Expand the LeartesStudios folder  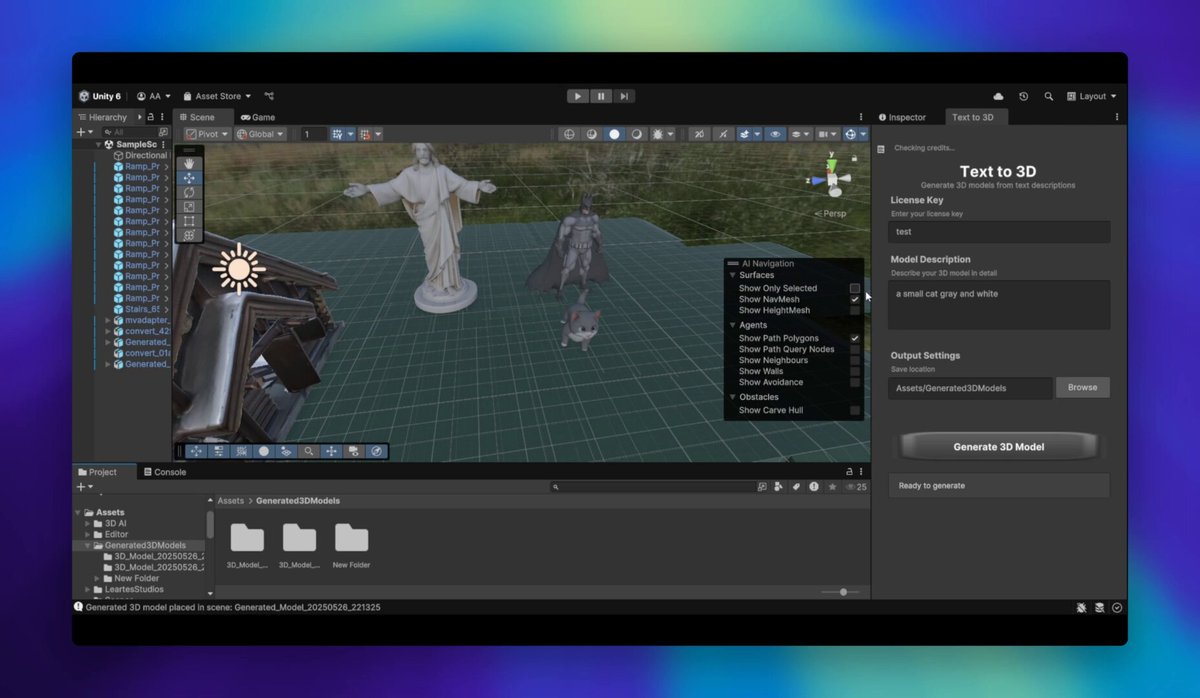(x=88, y=589)
